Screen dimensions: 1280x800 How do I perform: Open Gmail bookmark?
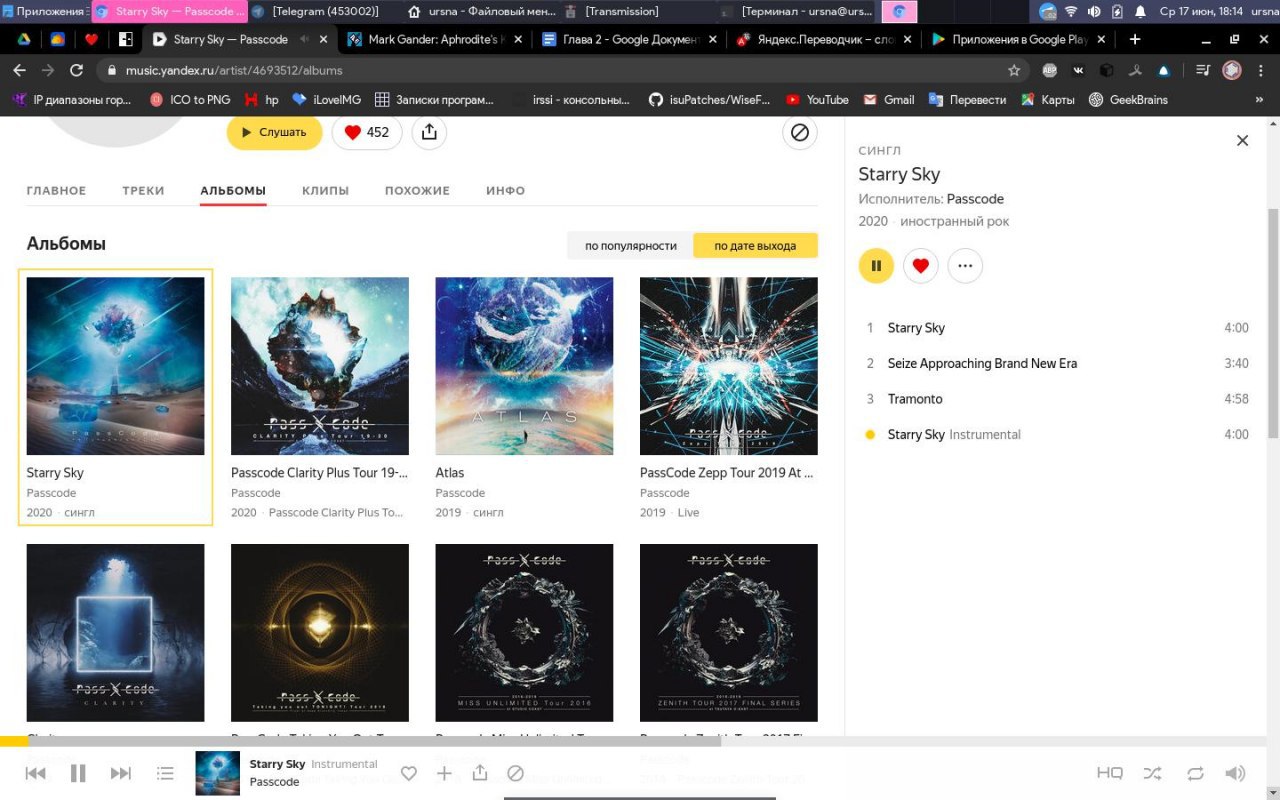coord(889,100)
